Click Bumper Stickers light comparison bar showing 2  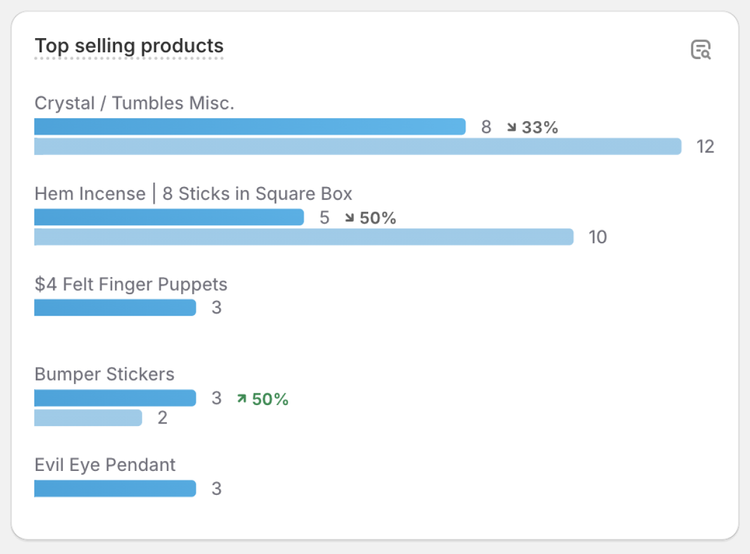coord(88,418)
